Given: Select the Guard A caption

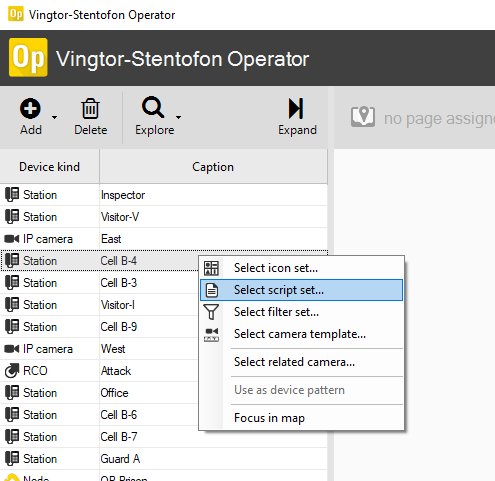Looking at the screenshot, I should (x=120, y=459).
